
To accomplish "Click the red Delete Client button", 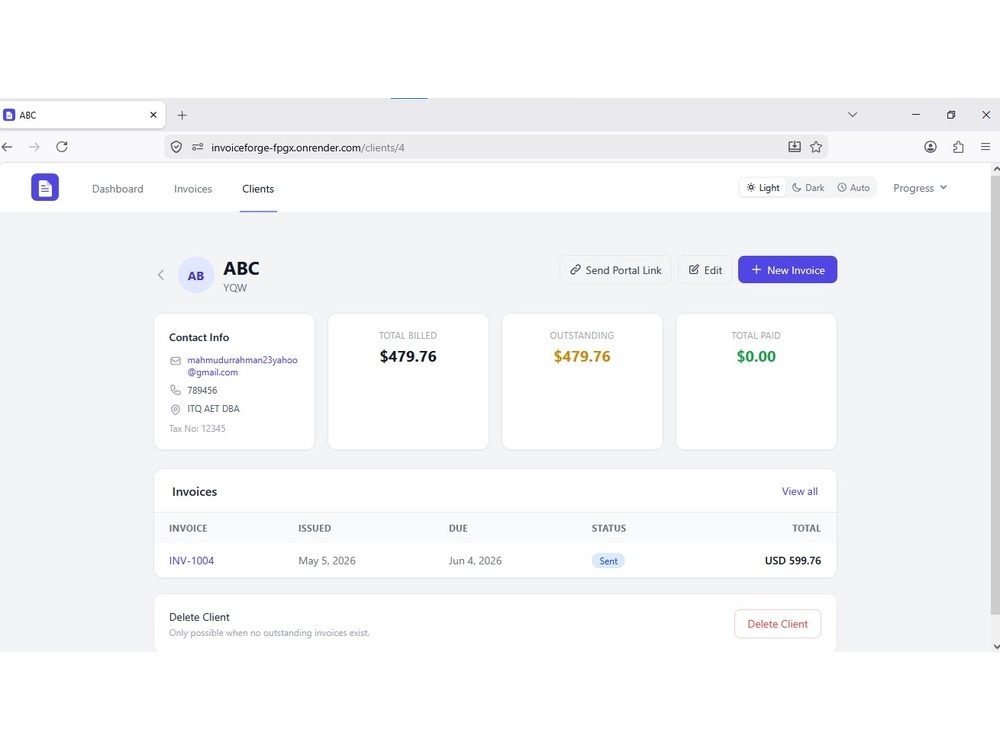I will 777,624.
